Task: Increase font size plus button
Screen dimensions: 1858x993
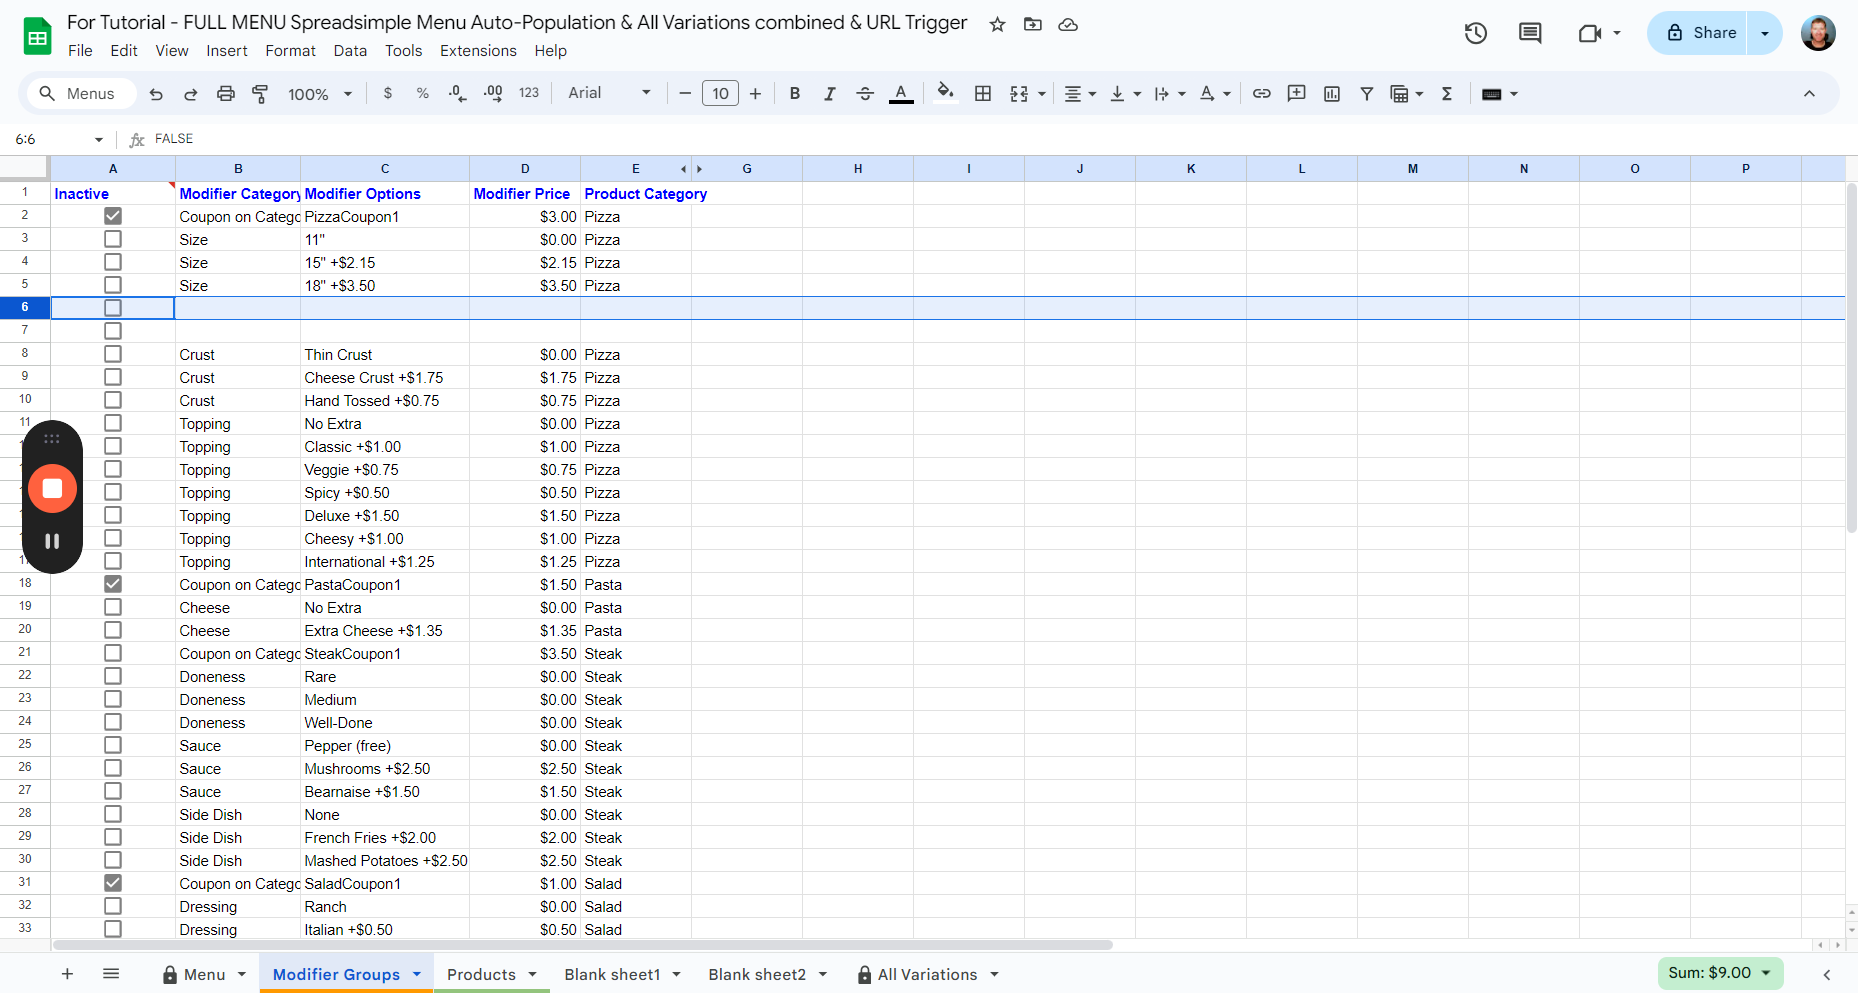Action: pyautogui.click(x=755, y=93)
